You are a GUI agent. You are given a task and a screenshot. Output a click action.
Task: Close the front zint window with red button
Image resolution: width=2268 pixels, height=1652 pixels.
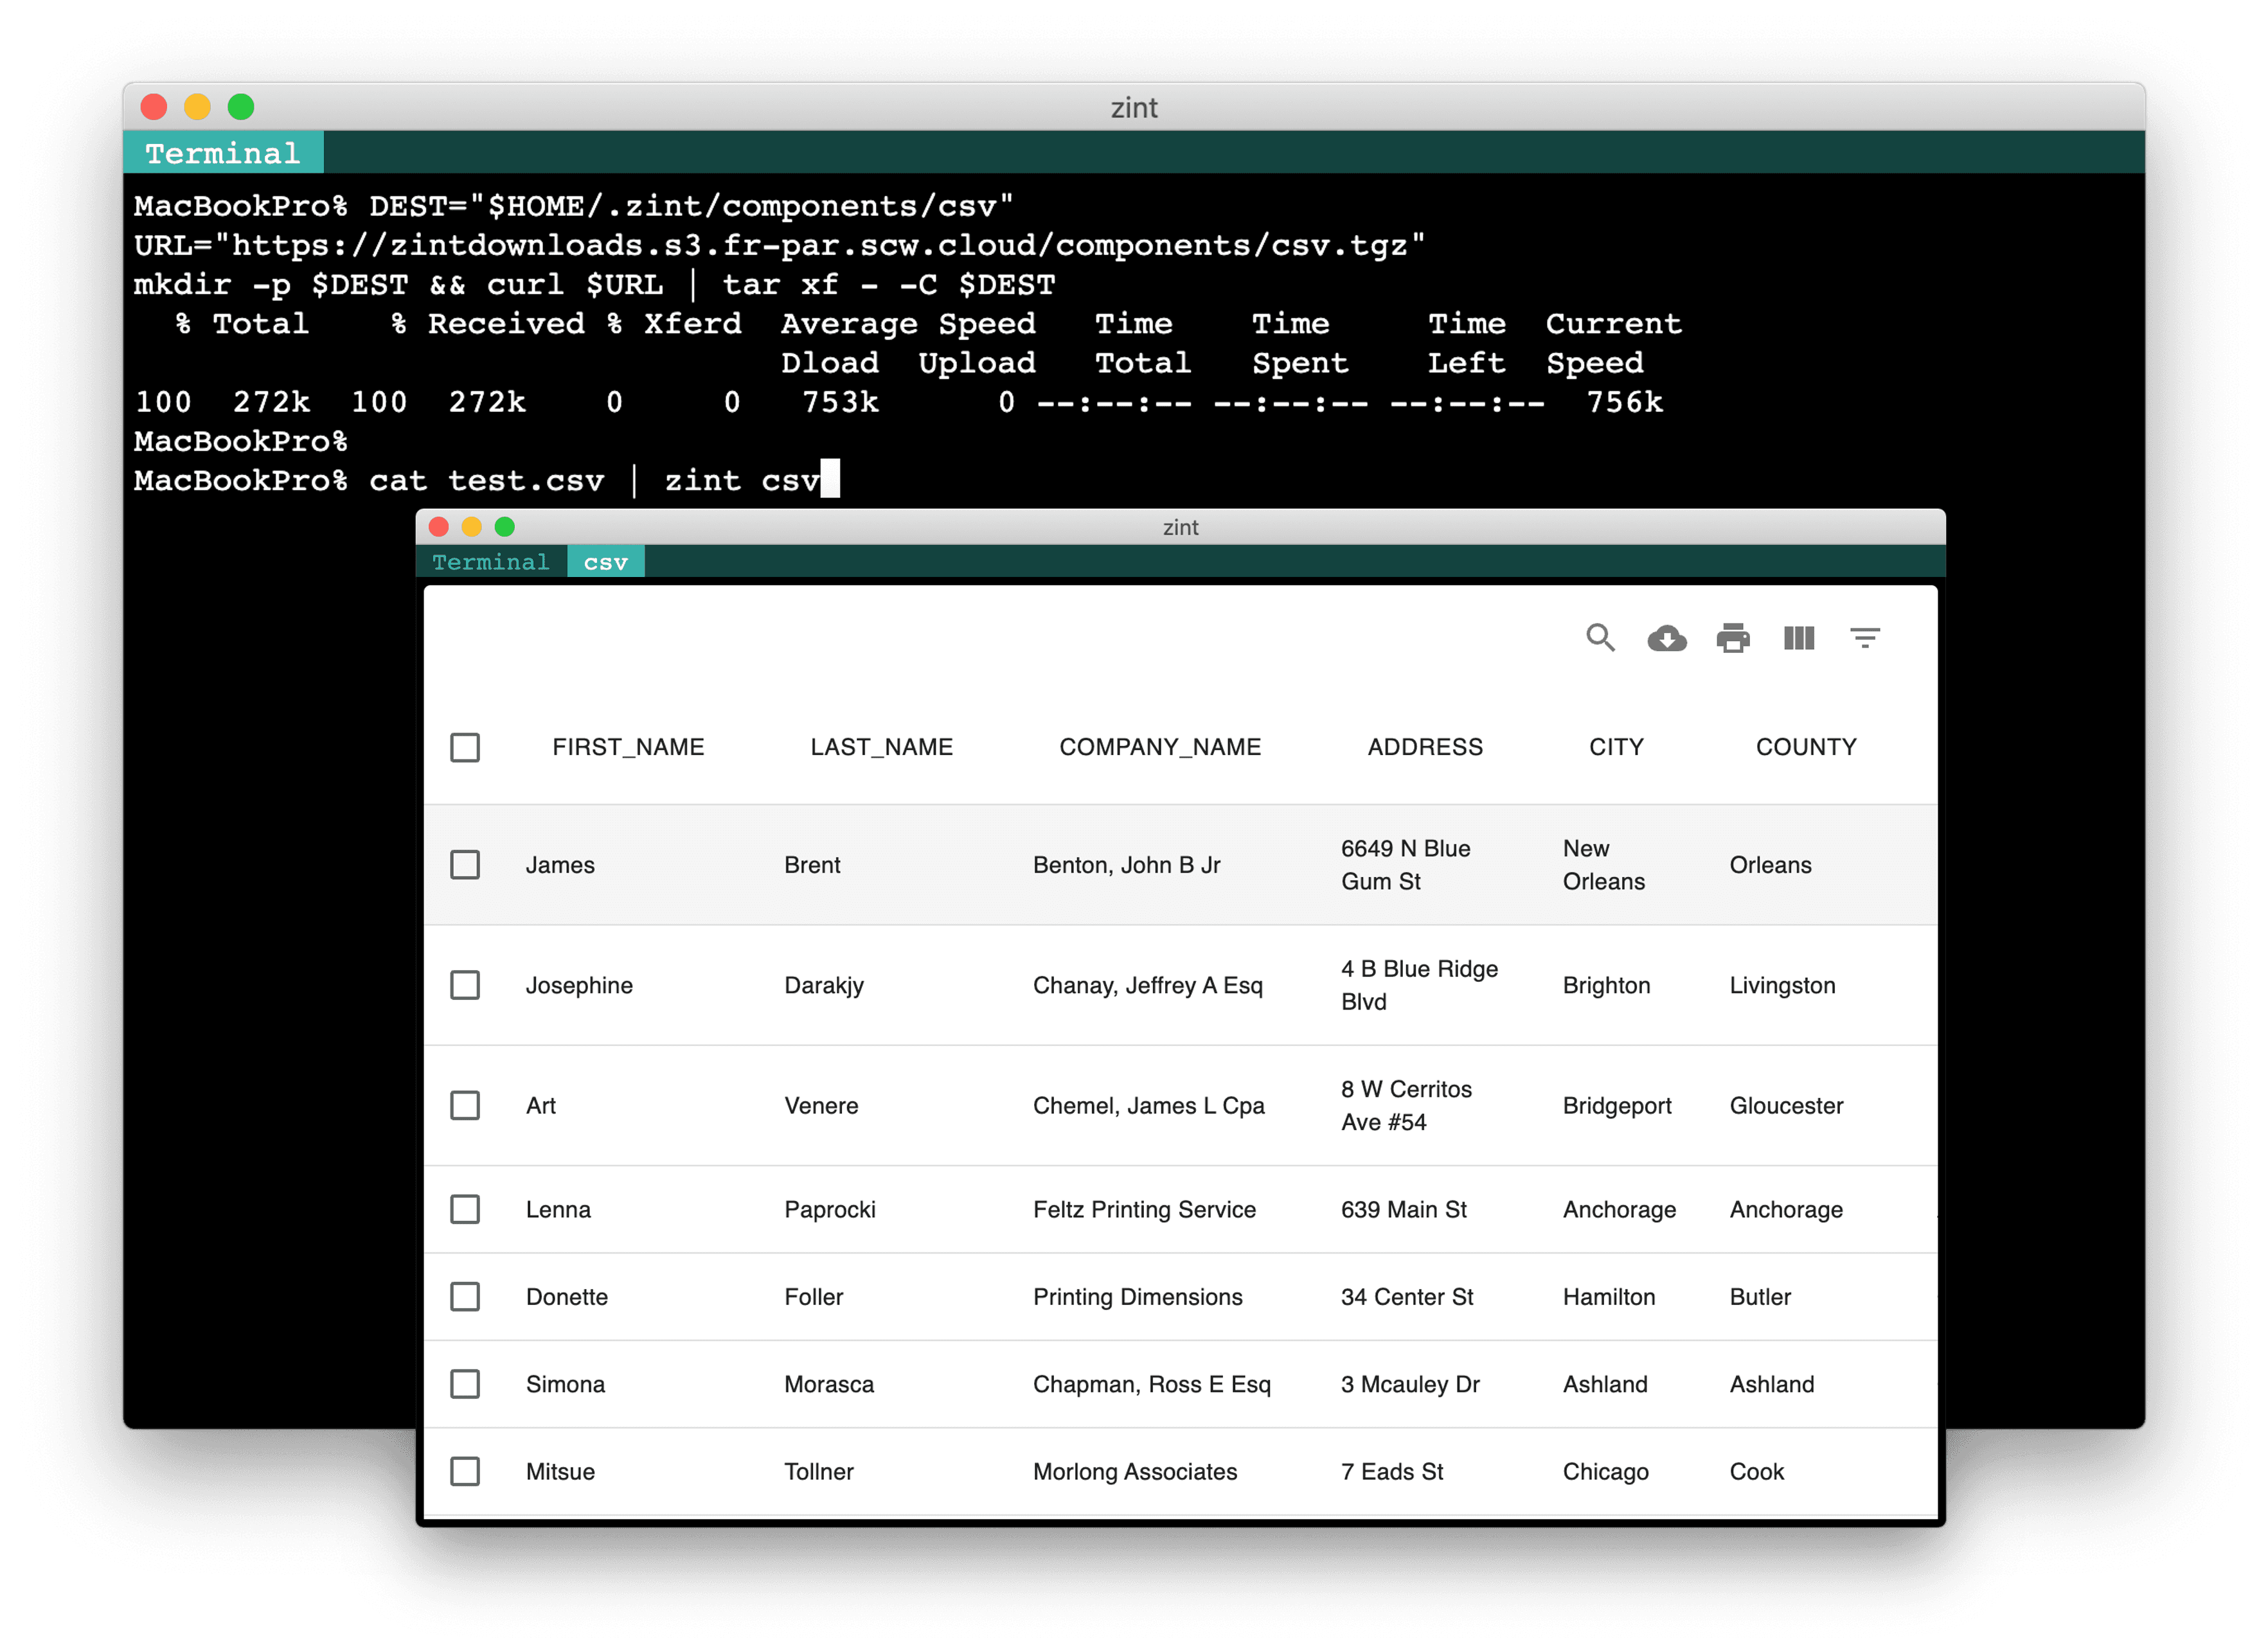439,527
